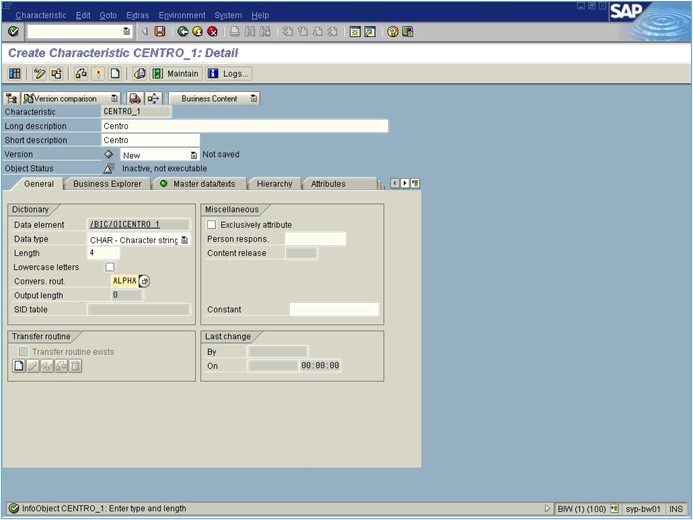Open the Data type dropdown

coord(184,240)
